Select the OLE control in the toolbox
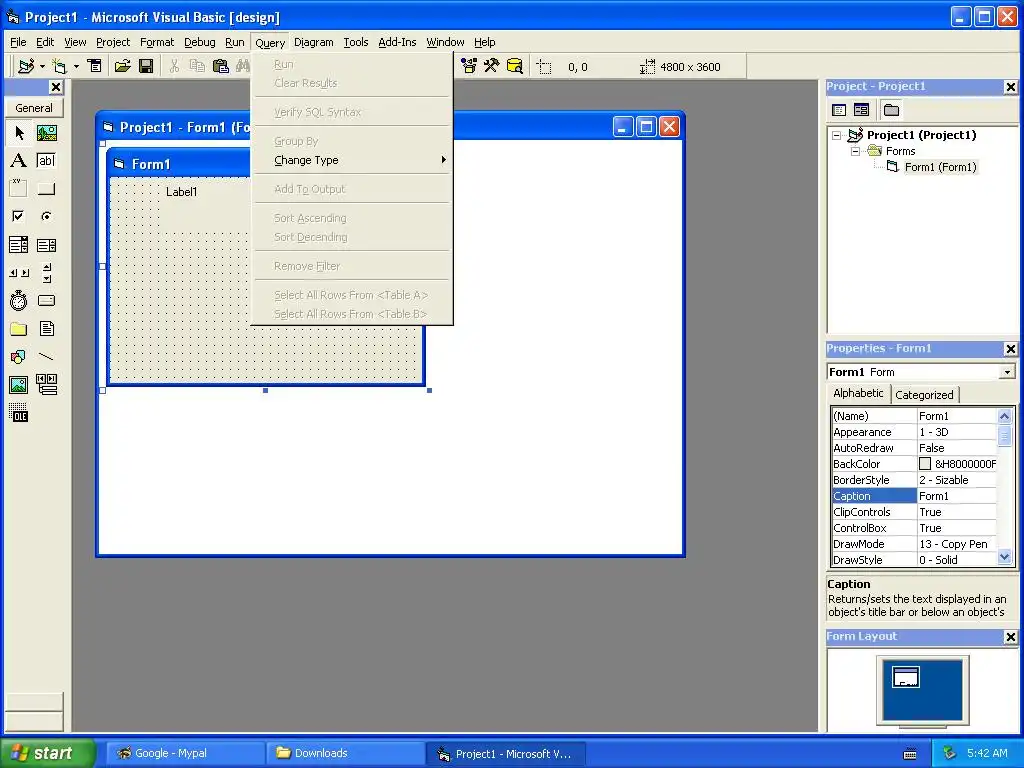 [19, 413]
